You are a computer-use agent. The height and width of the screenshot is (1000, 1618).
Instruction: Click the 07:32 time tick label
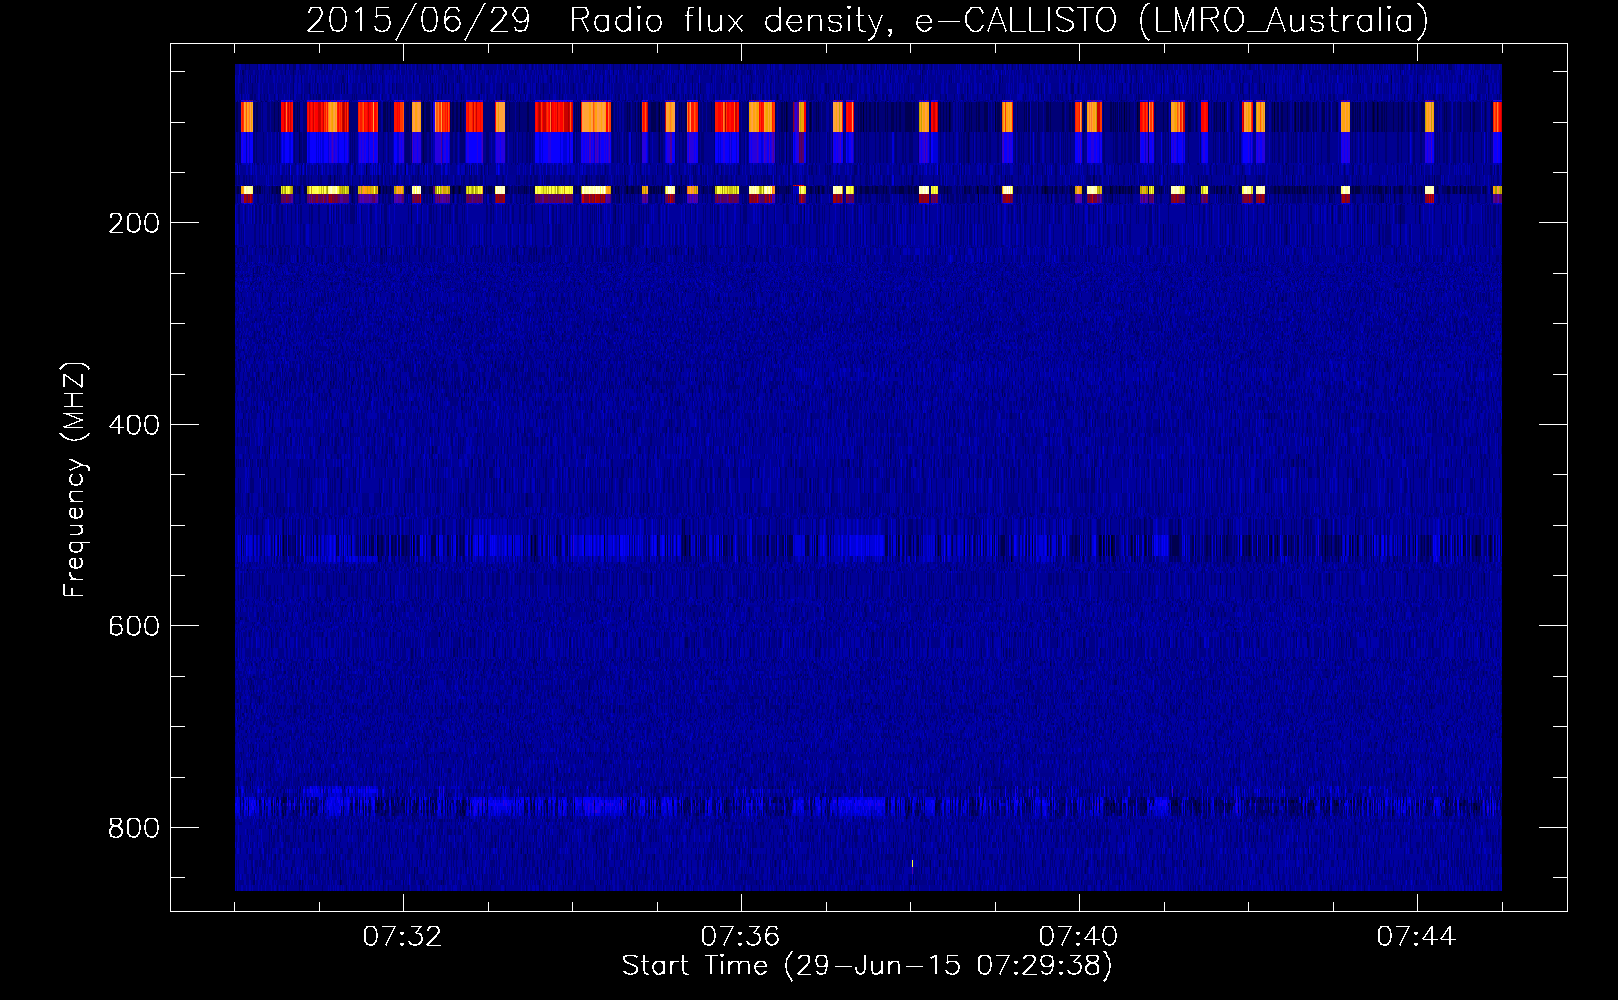402,937
